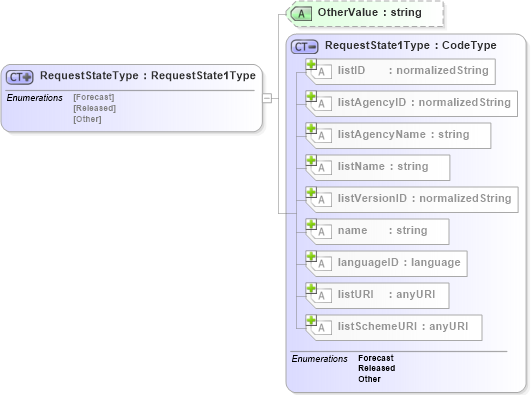Click the Enumerations heading in RequestStateType

pos(35,98)
